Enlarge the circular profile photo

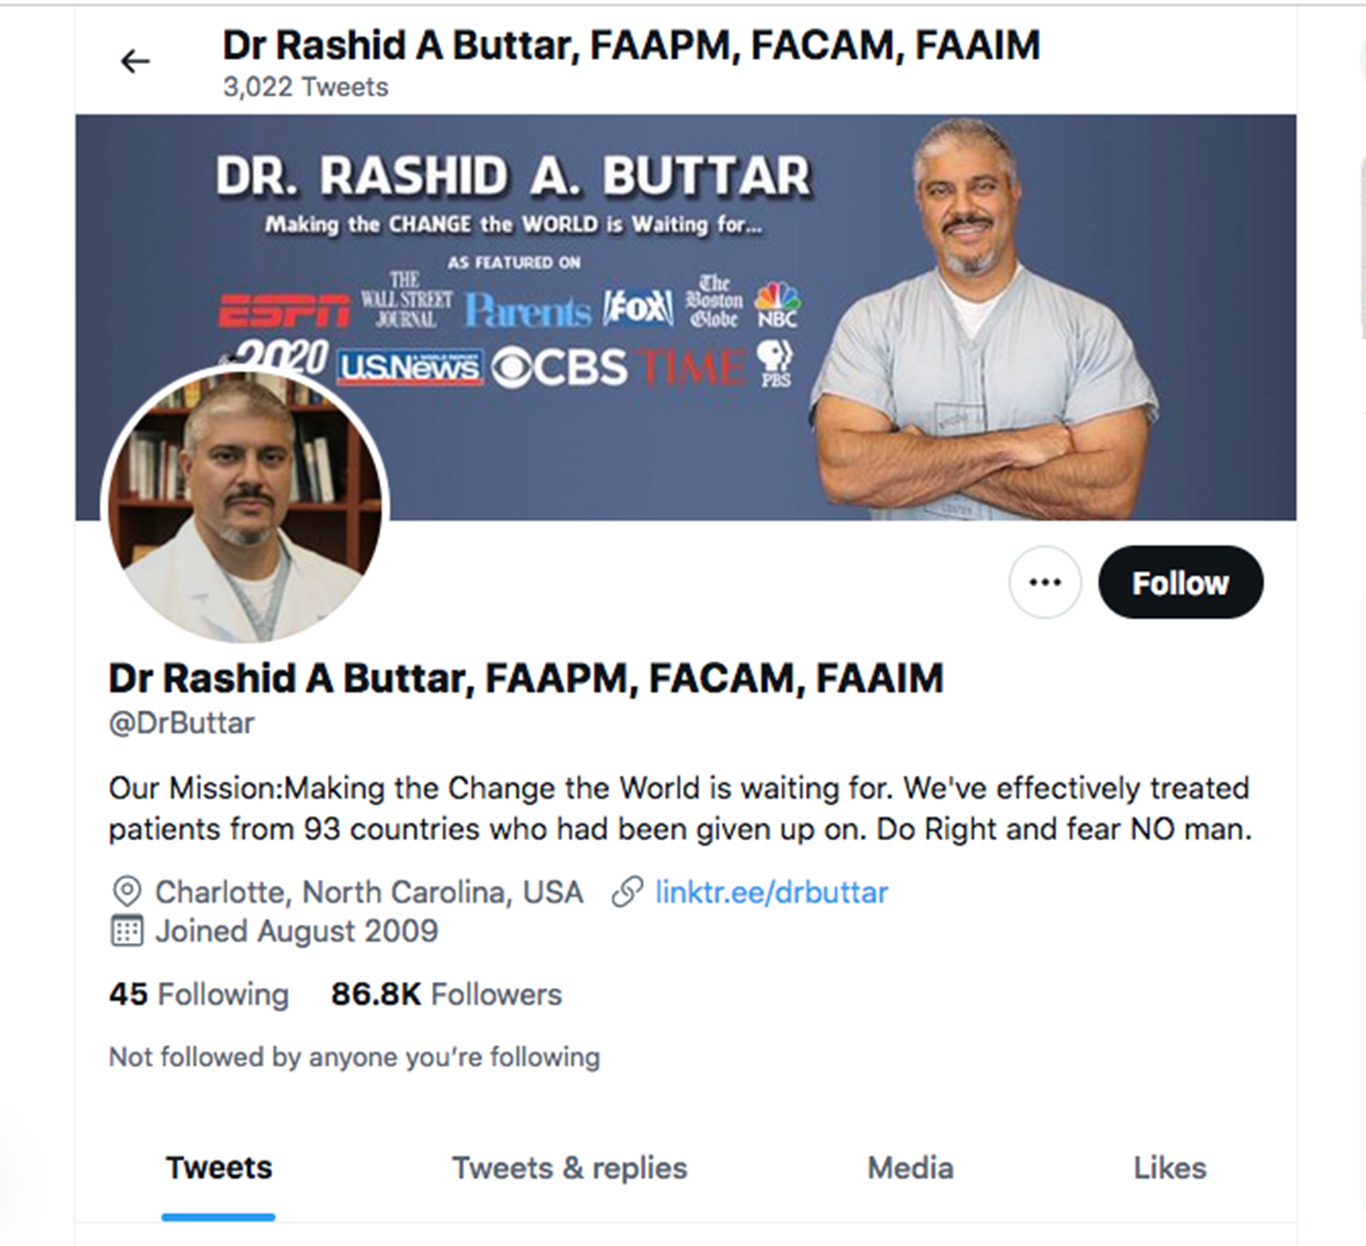[246, 505]
